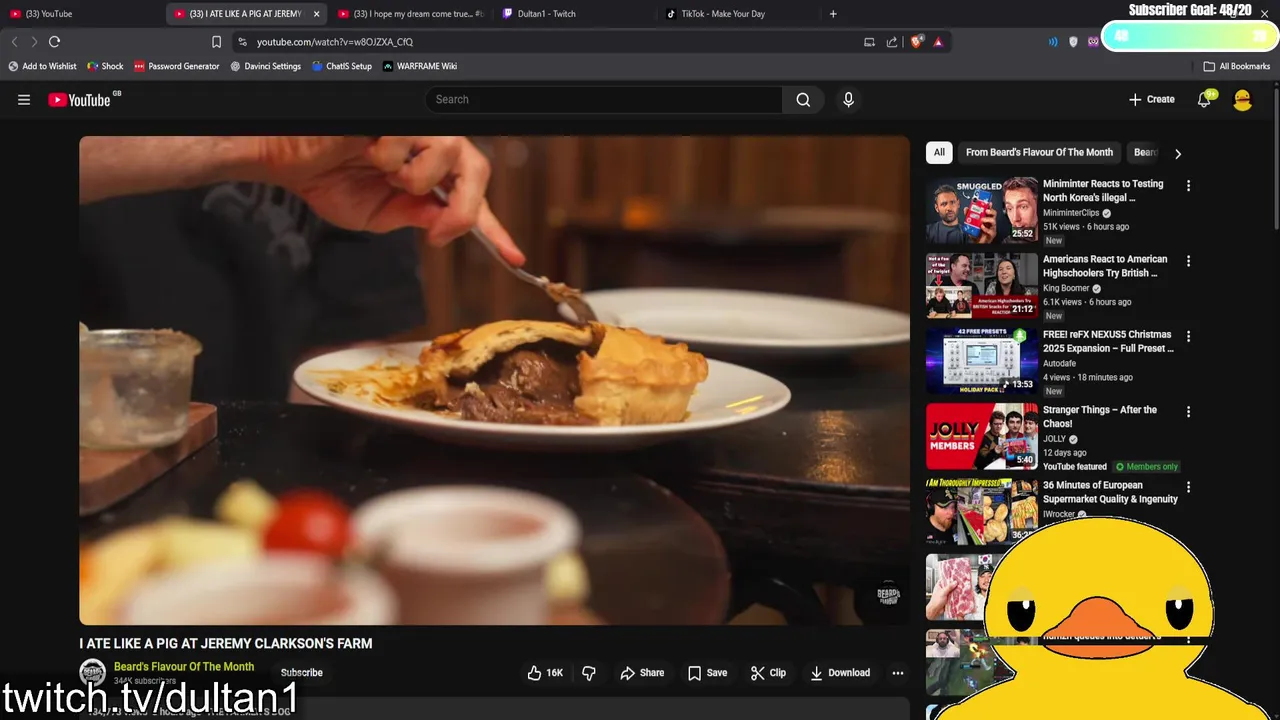Click the video player to pause

[x=494, y=381]
